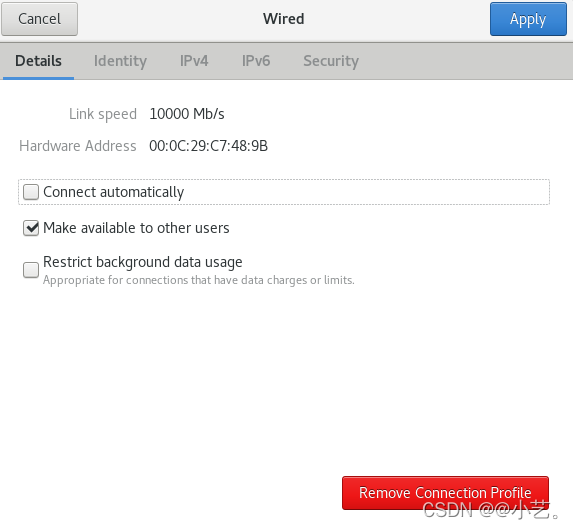Click the data charges or limits description

click(x=199, y=280)
